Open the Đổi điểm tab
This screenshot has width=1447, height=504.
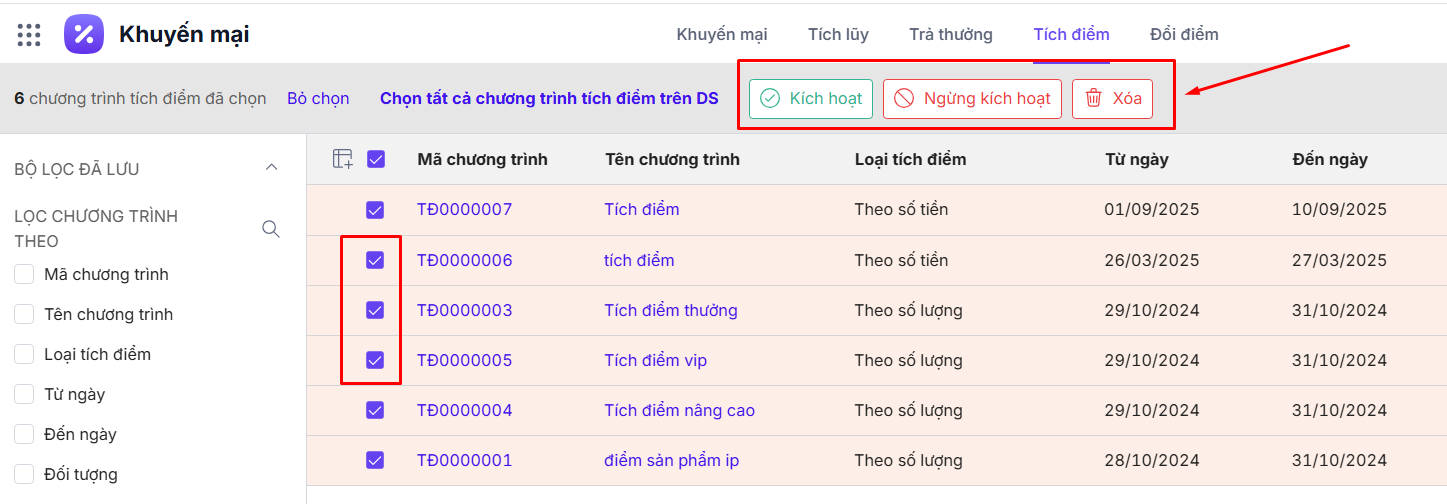click(x=1184, y=35)
